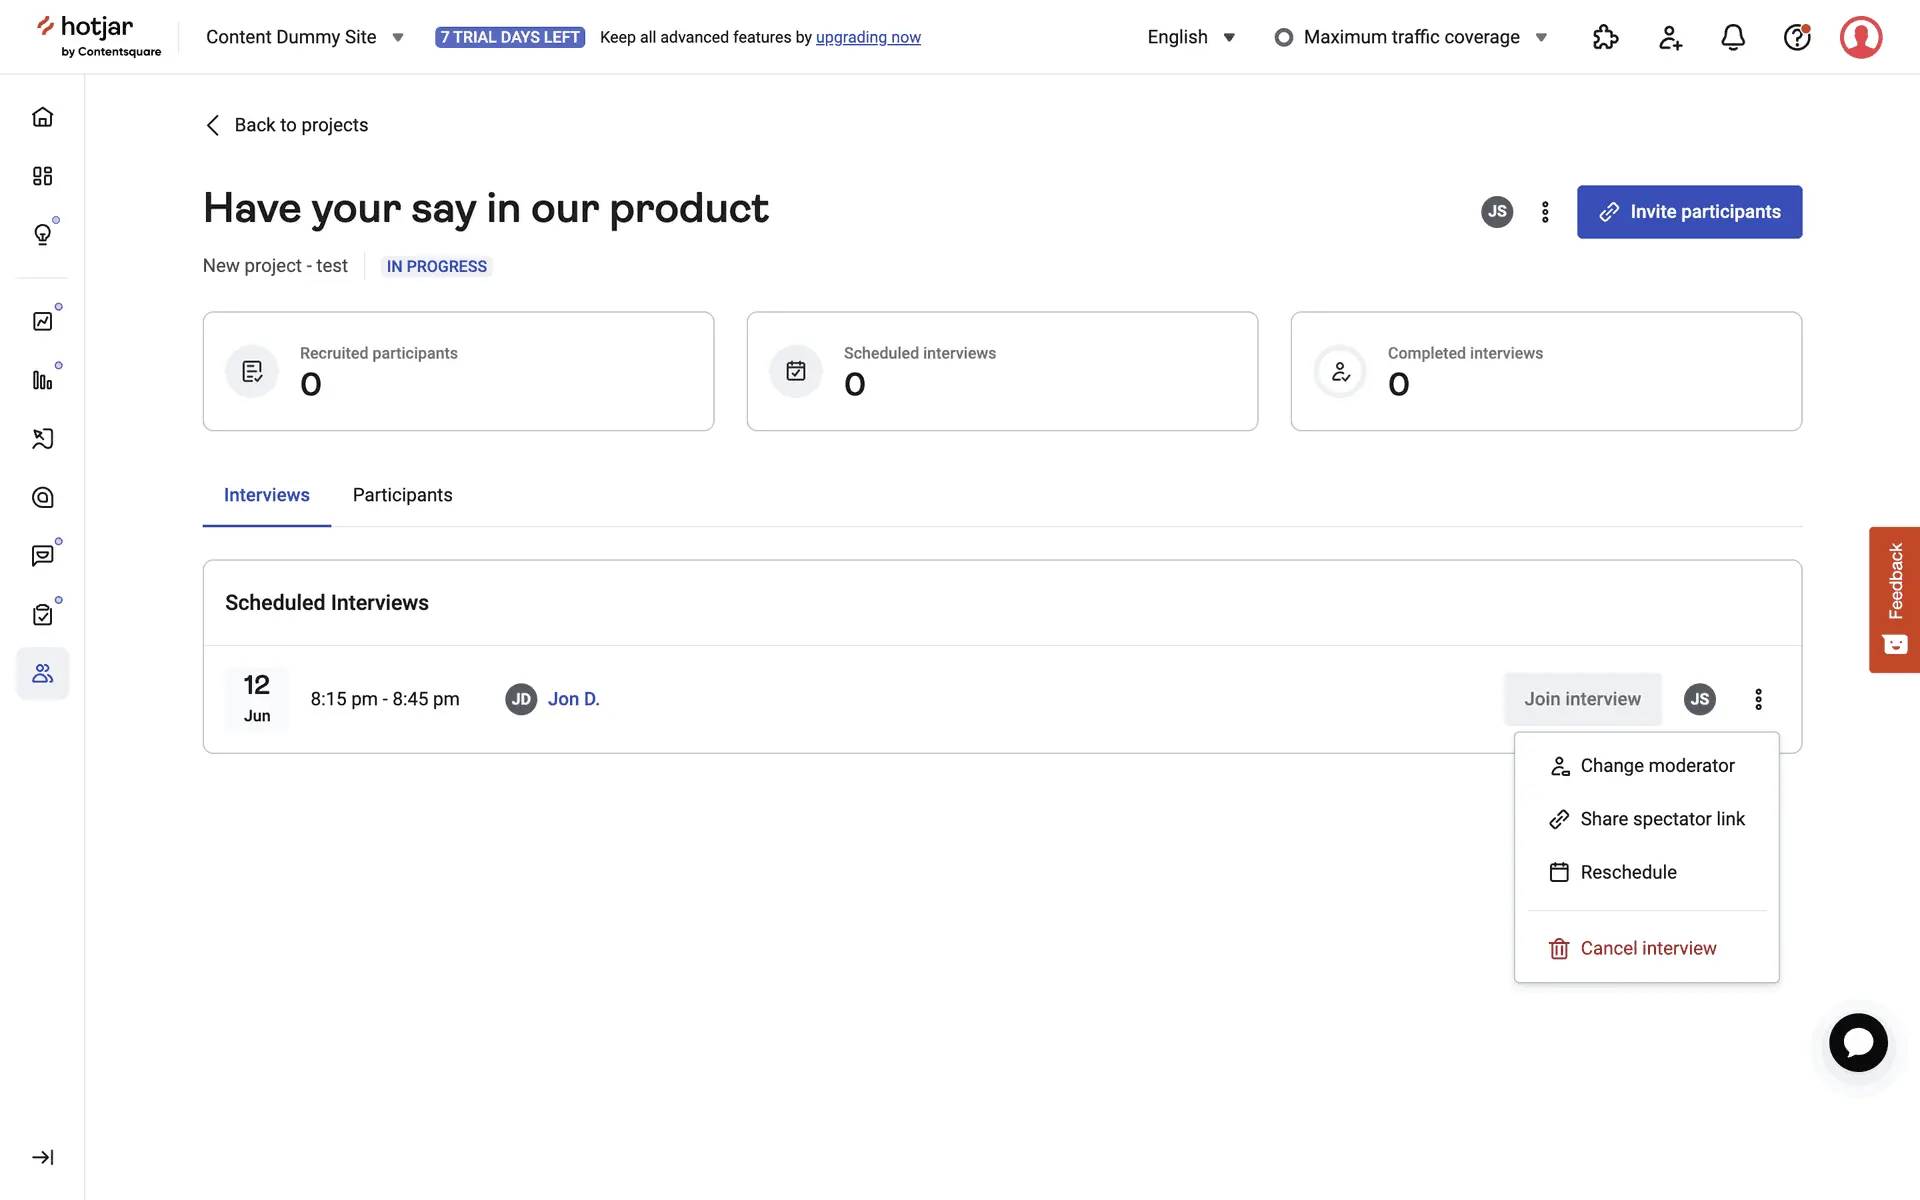1920x1200 pixels.
Task: Choose Cancel interview in the menu
Action: tap(1647, 948)
